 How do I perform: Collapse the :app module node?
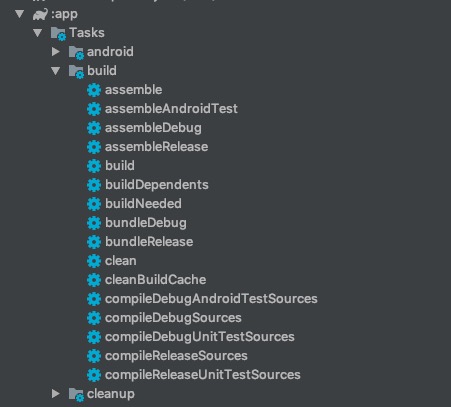pos(20,14)
